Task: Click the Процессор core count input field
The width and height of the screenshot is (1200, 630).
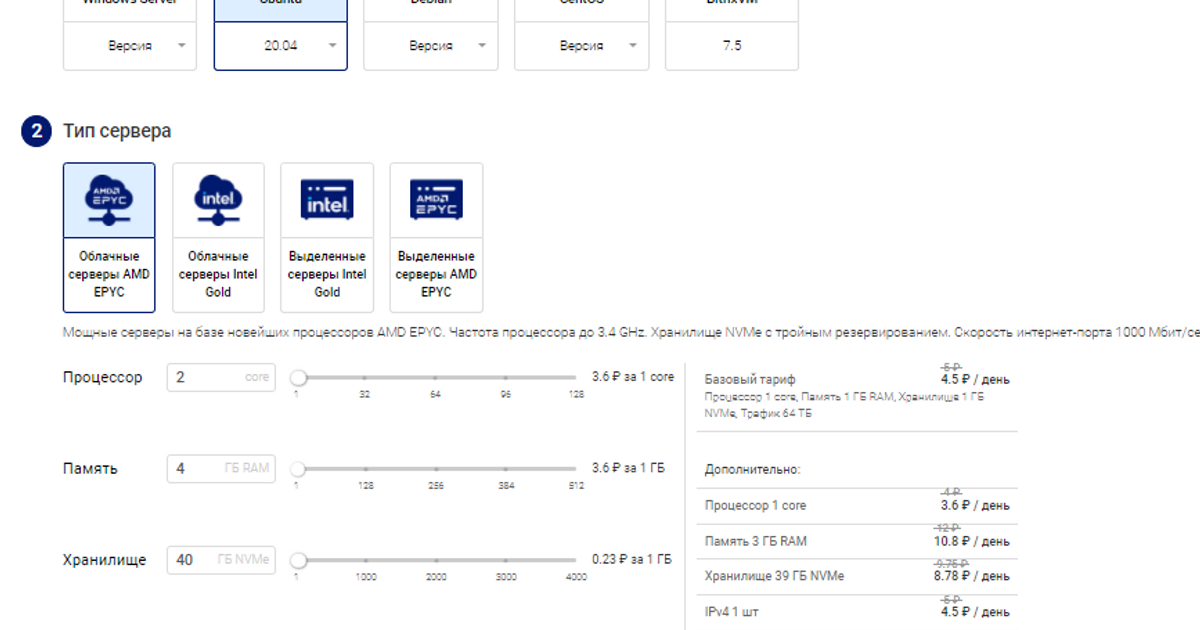Action: point(221,378)
